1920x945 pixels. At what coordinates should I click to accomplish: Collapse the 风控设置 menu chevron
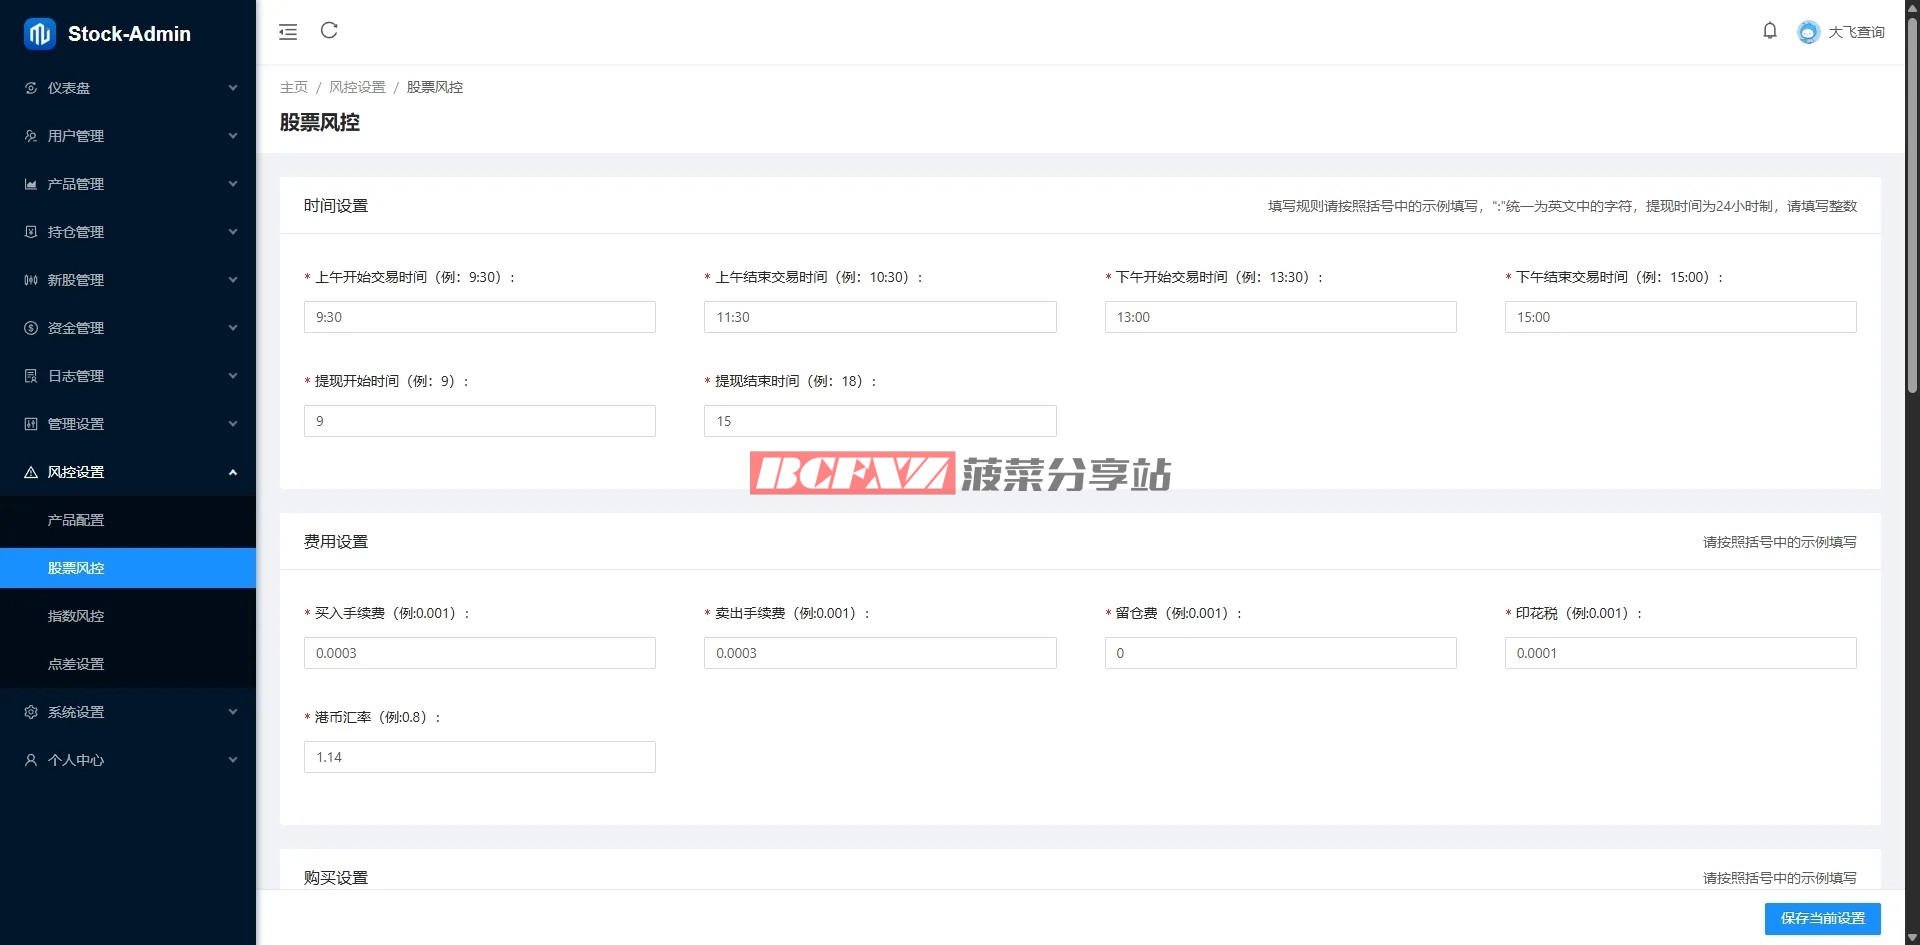pos(233,472)
